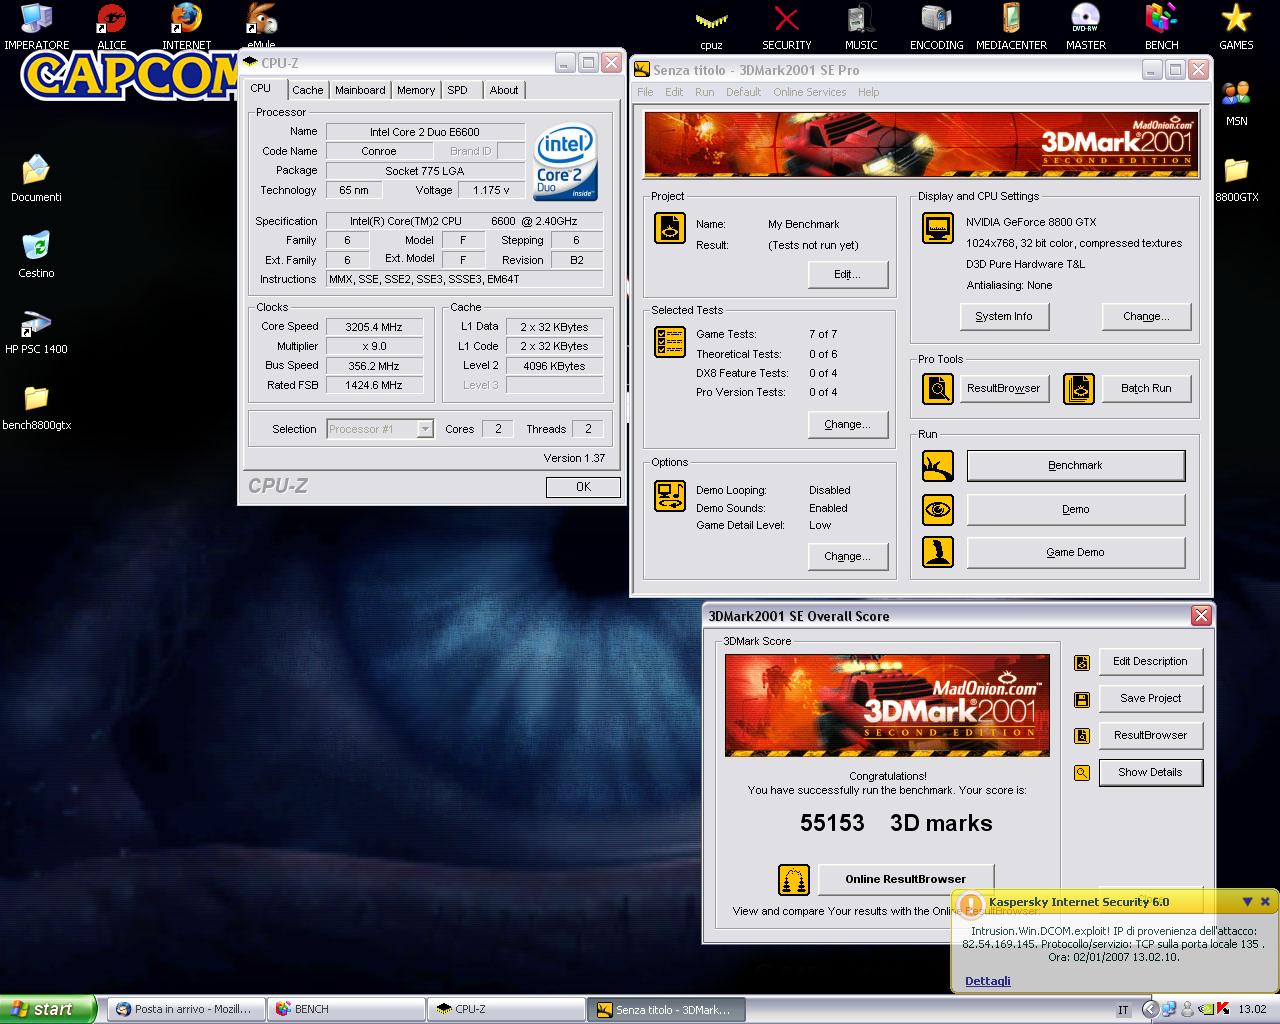
Task: Click OK in the CPU-Z window
Action: [x=583, y=487]
